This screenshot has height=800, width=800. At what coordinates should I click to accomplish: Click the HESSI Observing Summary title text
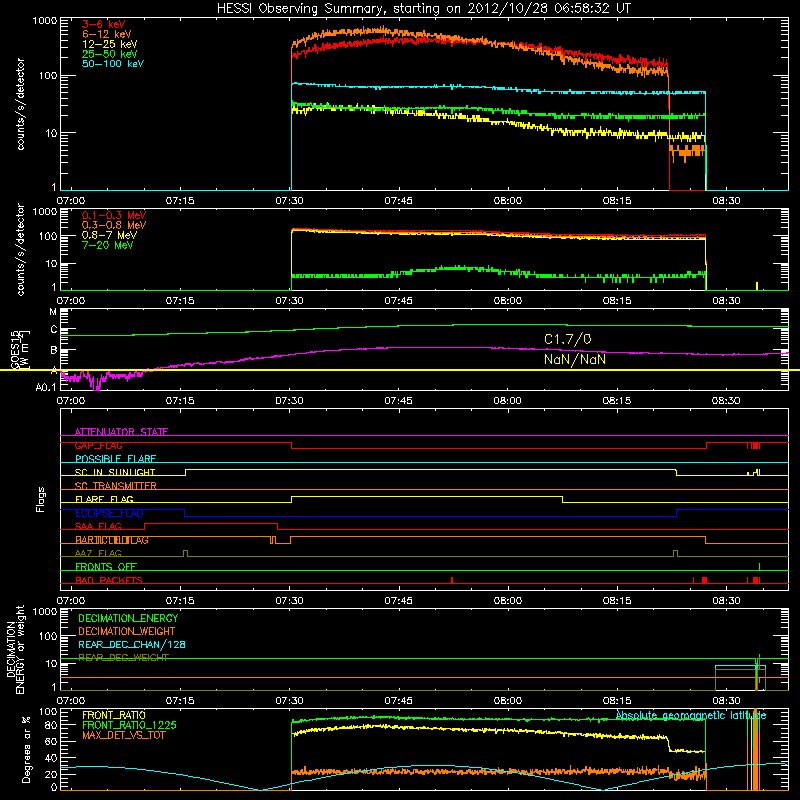tap(423, 9)
